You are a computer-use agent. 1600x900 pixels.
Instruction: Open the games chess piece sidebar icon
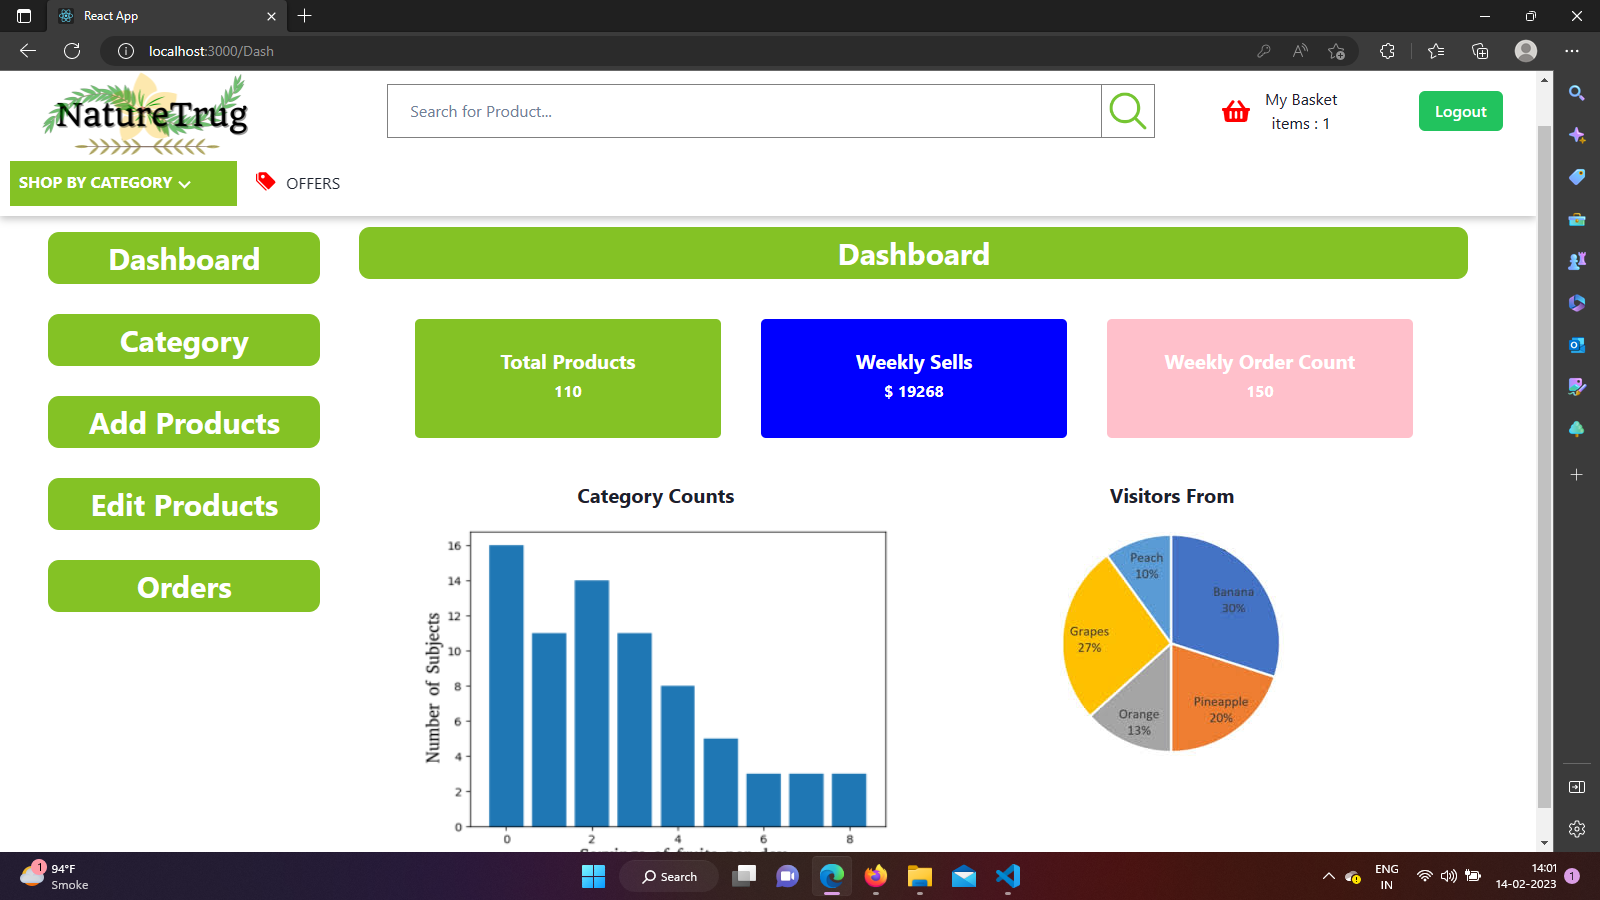[1577, 261]
